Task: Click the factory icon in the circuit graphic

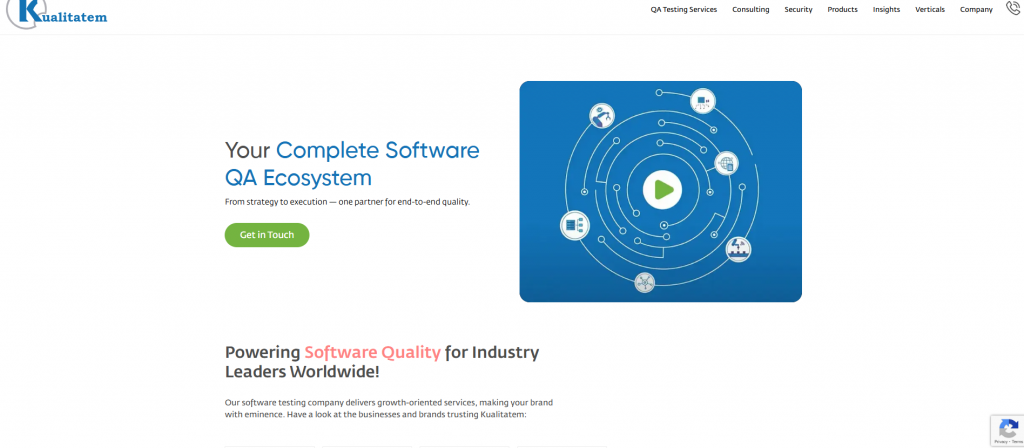Action: coord(737,248)
